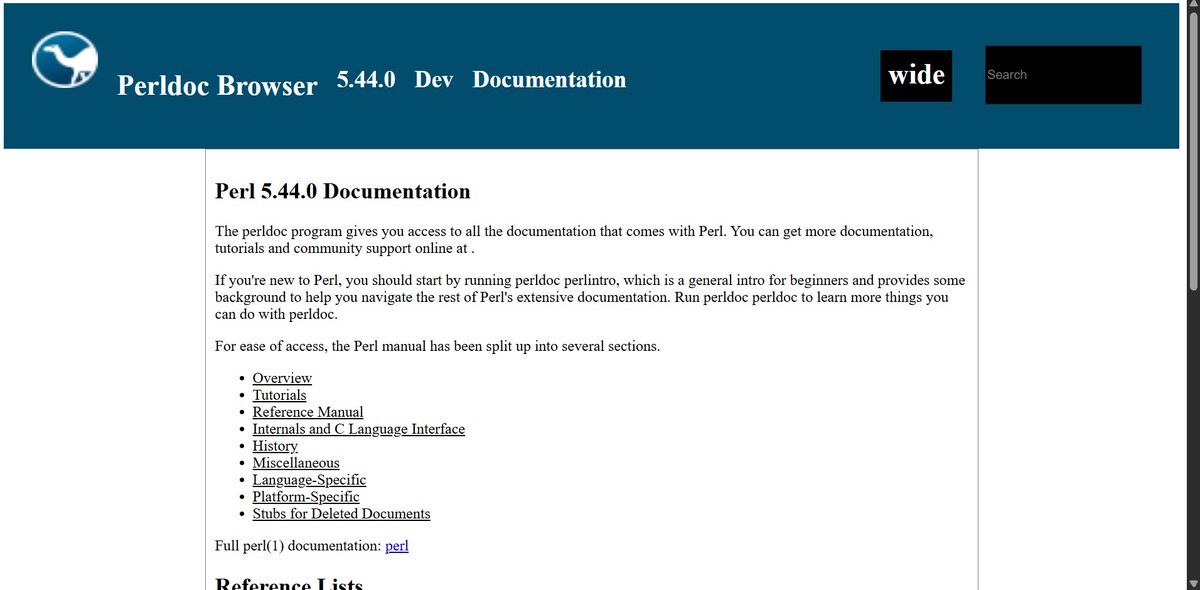The width and height of the screenshot is (1200, 590).
Task: Open the Documentation menu in header
Action: click(x=549, y=79)
